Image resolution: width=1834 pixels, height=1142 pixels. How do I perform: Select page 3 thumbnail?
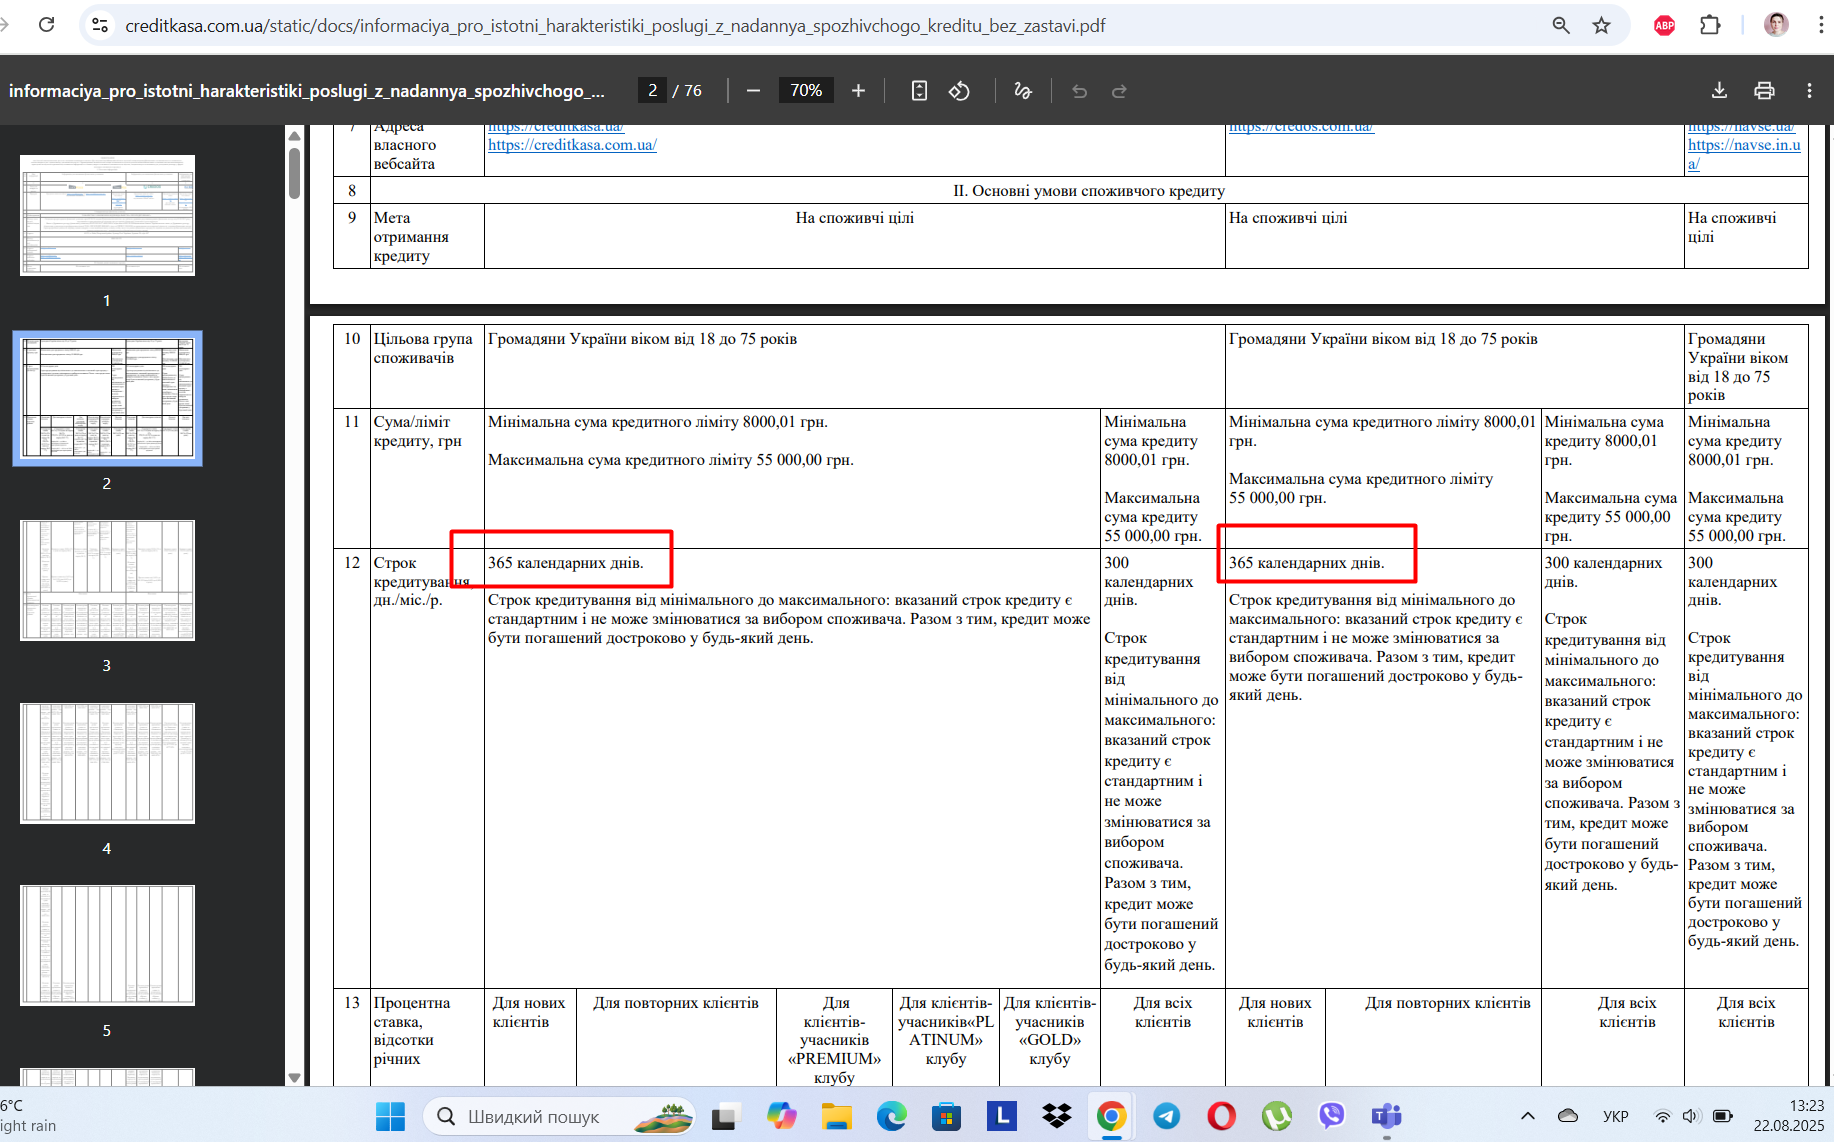point(107,580)
